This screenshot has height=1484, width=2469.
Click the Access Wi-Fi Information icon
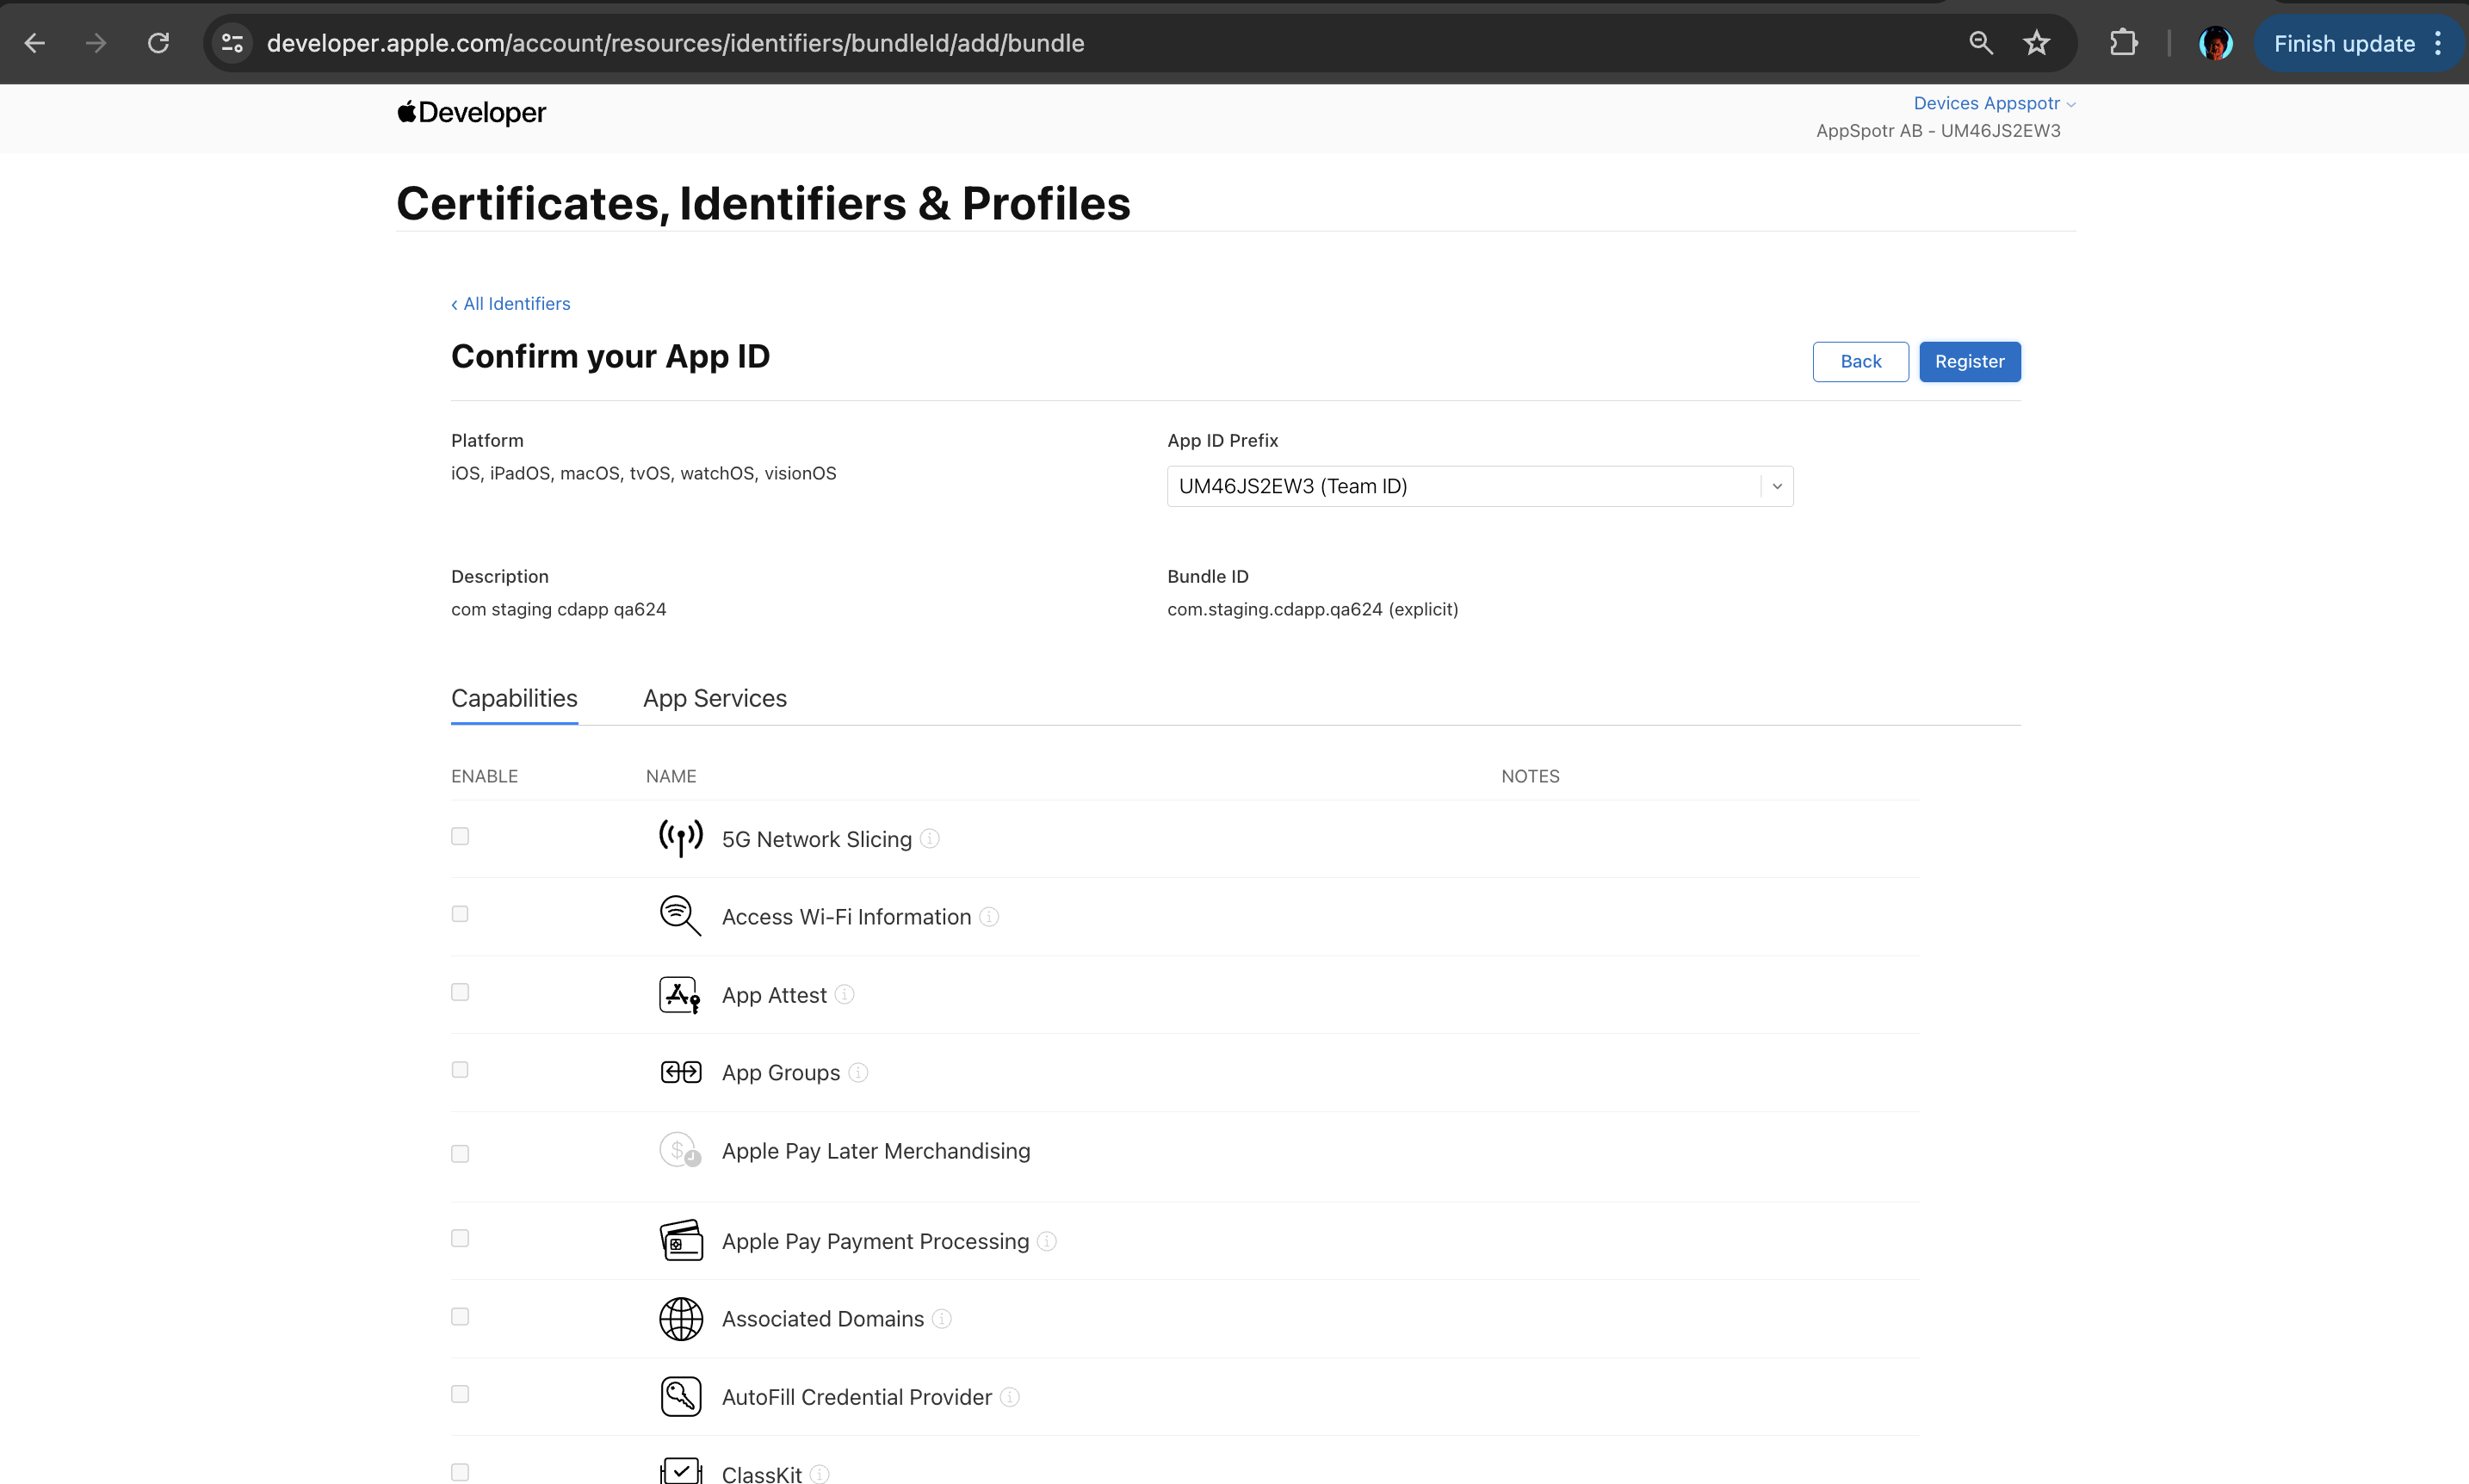coord(680,915)
